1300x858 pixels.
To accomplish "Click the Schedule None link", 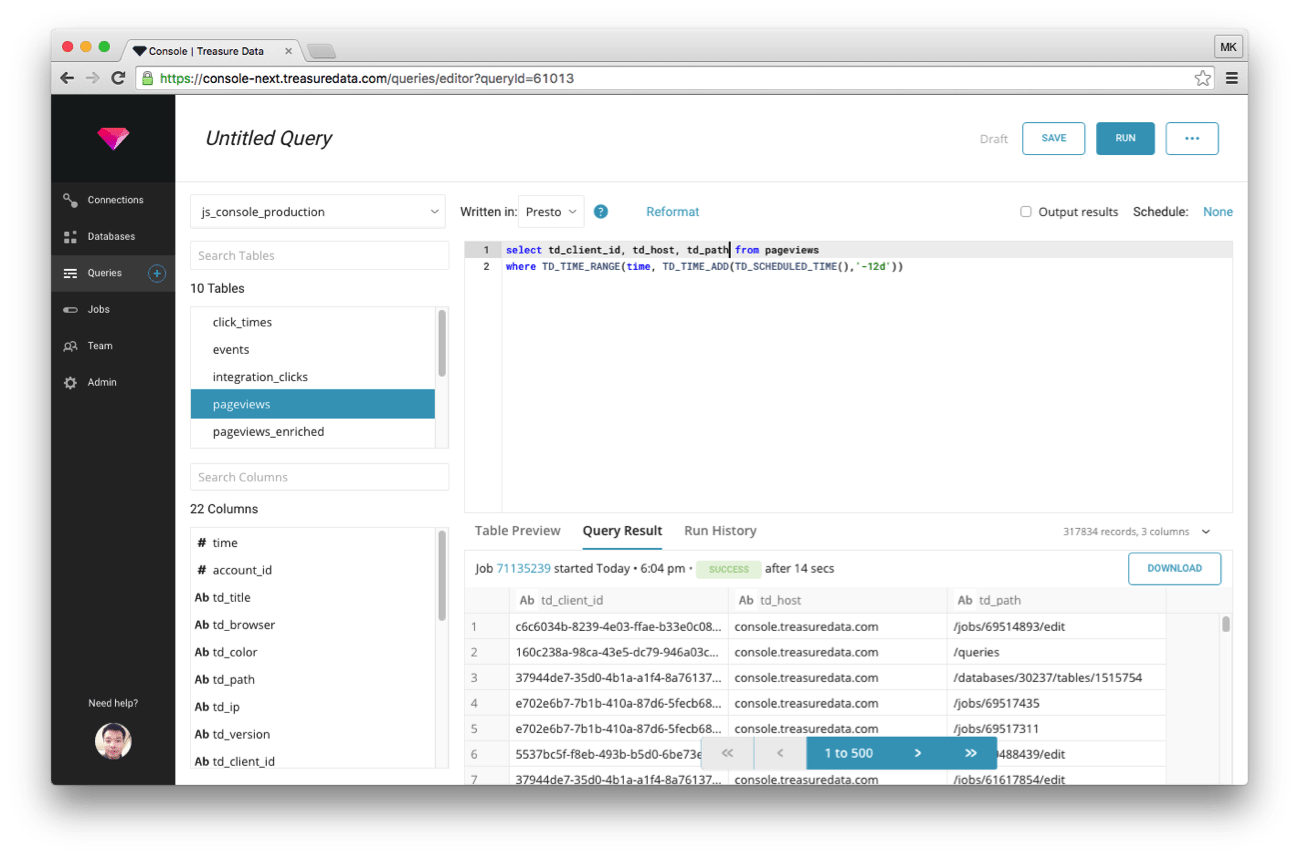I will (x=1218, y=212).
